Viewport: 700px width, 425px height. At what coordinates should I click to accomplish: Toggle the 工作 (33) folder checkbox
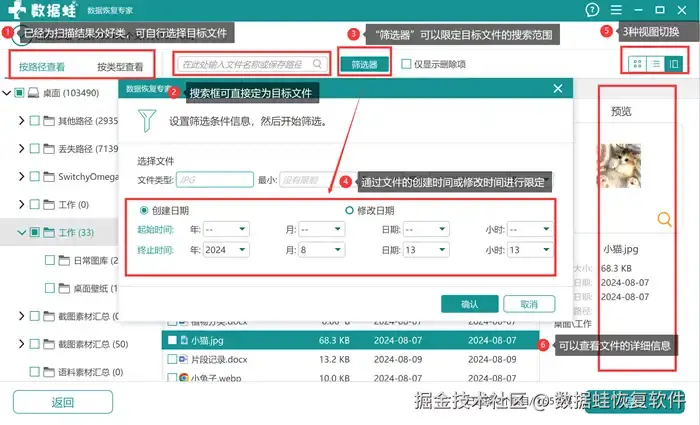(x=34, y=232)
